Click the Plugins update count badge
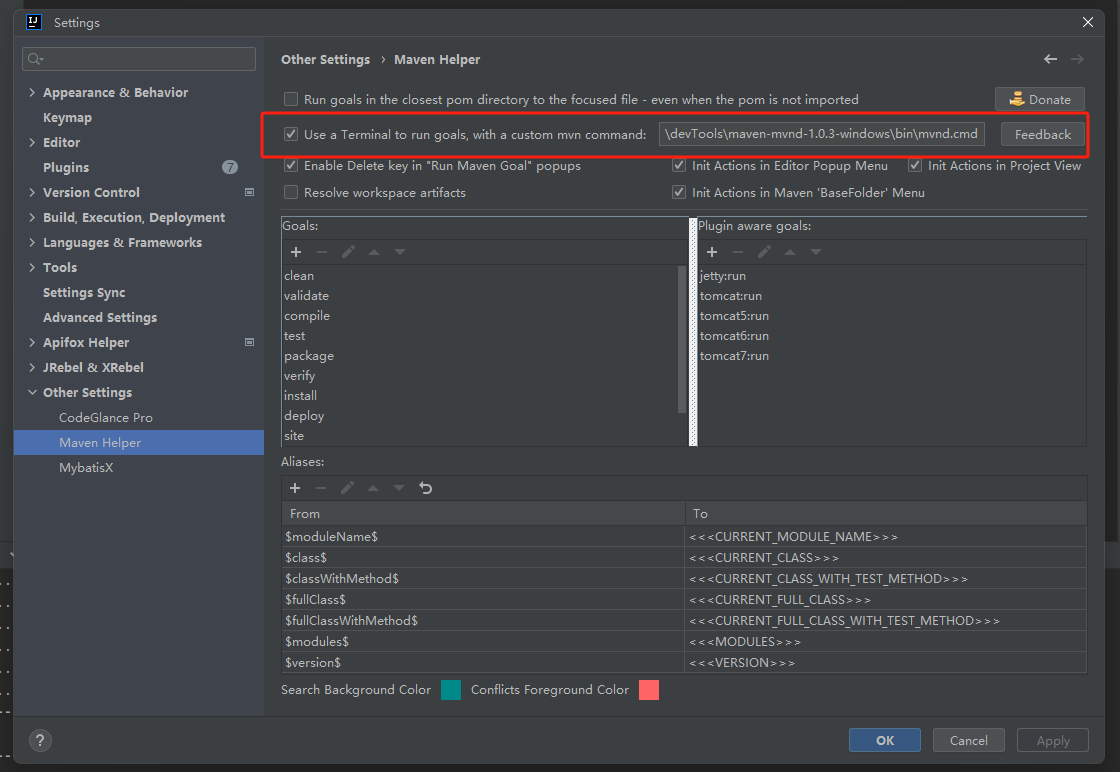This screenshot has height=772, width=1120. click(229, 167)
